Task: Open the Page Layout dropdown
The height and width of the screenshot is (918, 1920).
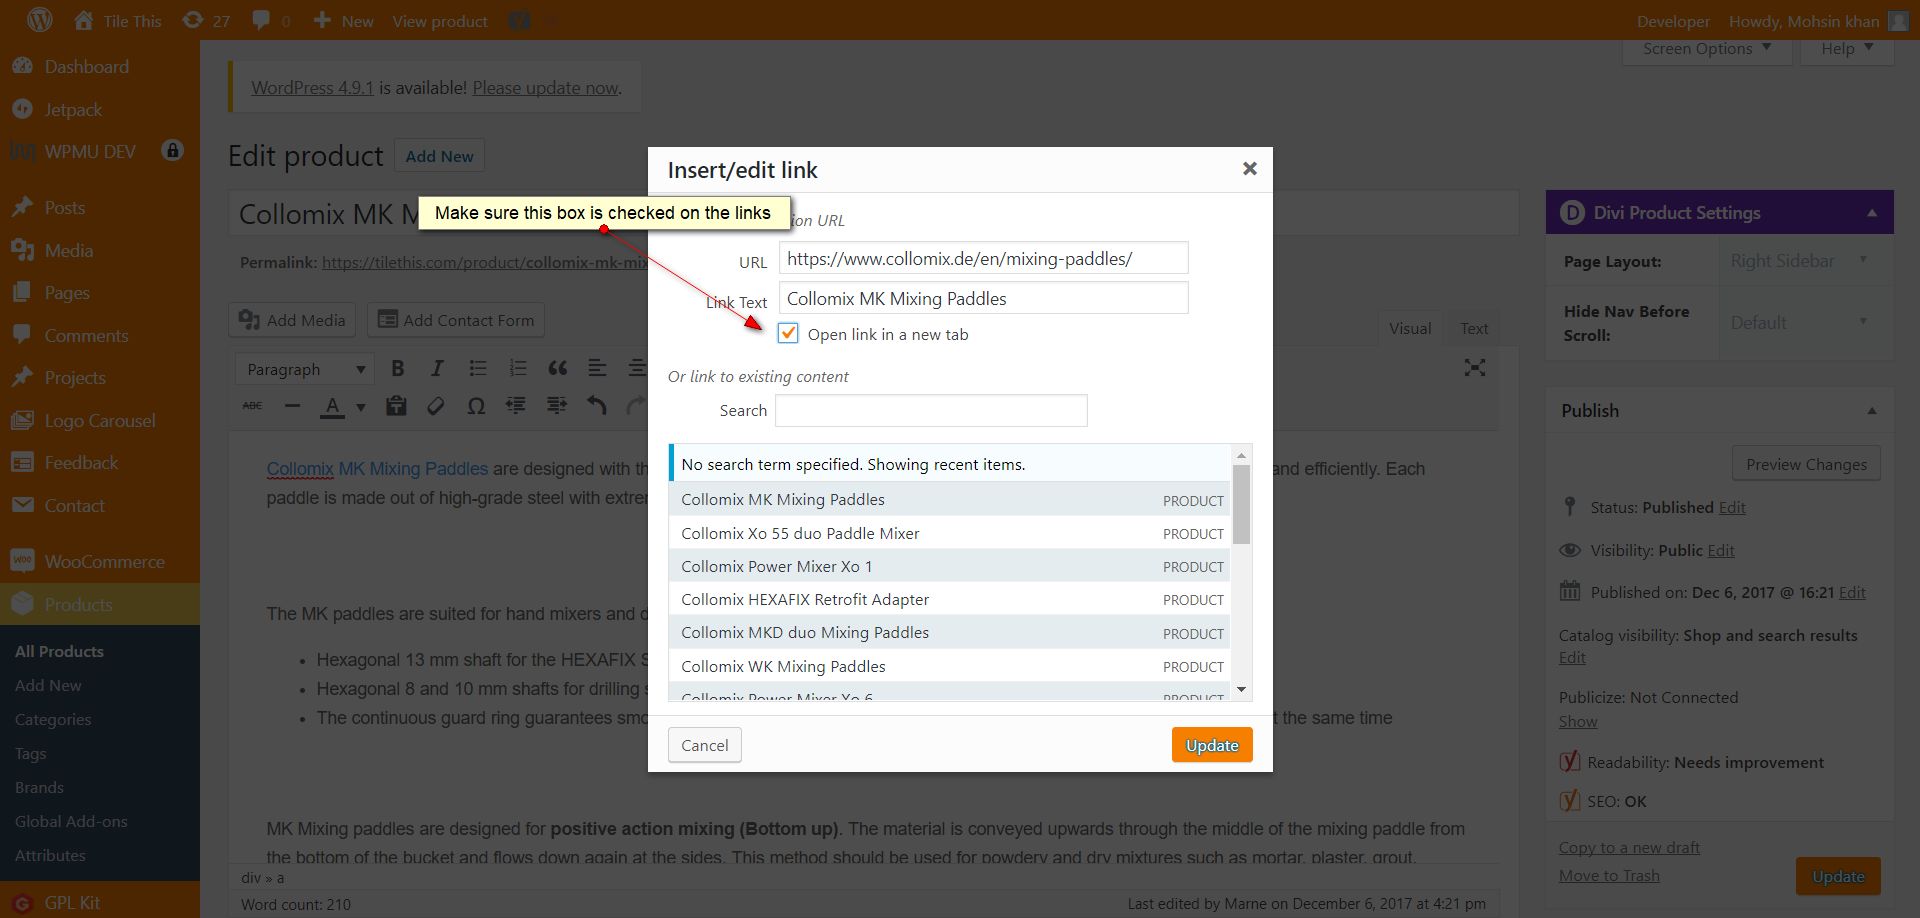Action: 1798,261
